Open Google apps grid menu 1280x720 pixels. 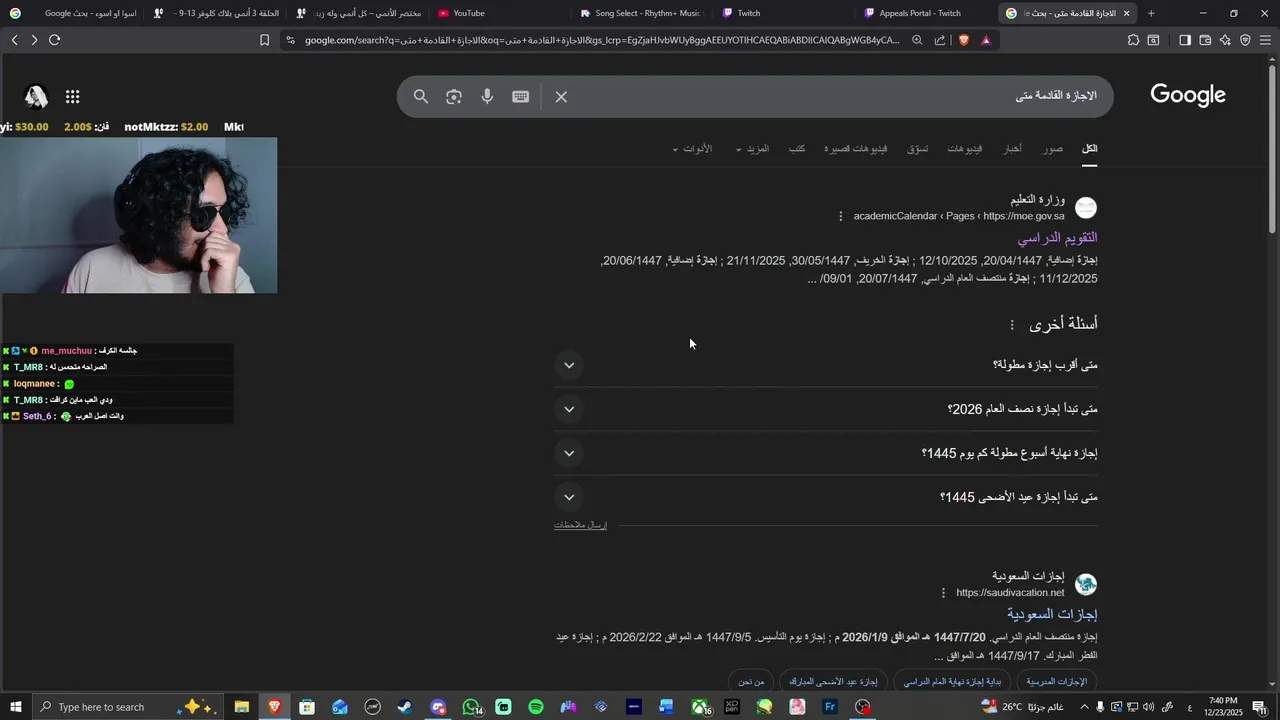point(72,97)
